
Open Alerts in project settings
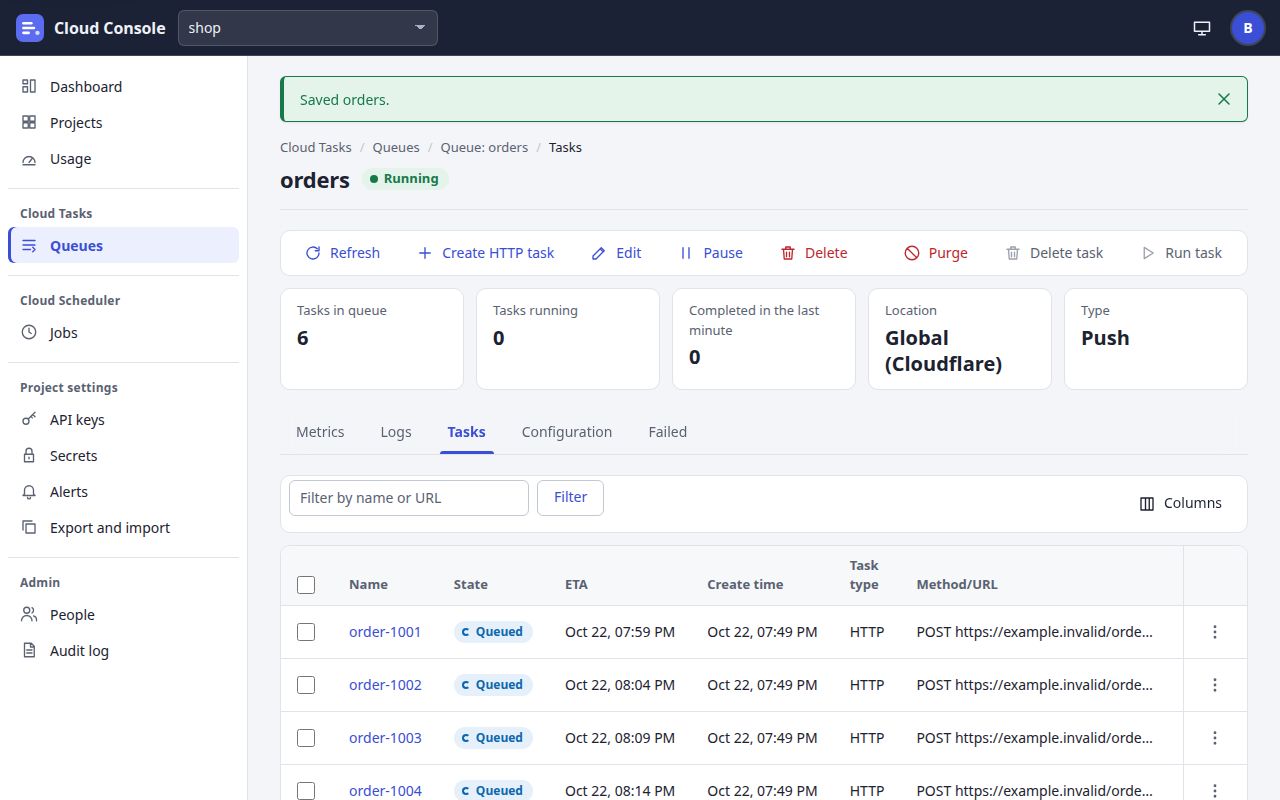[123, 492]
